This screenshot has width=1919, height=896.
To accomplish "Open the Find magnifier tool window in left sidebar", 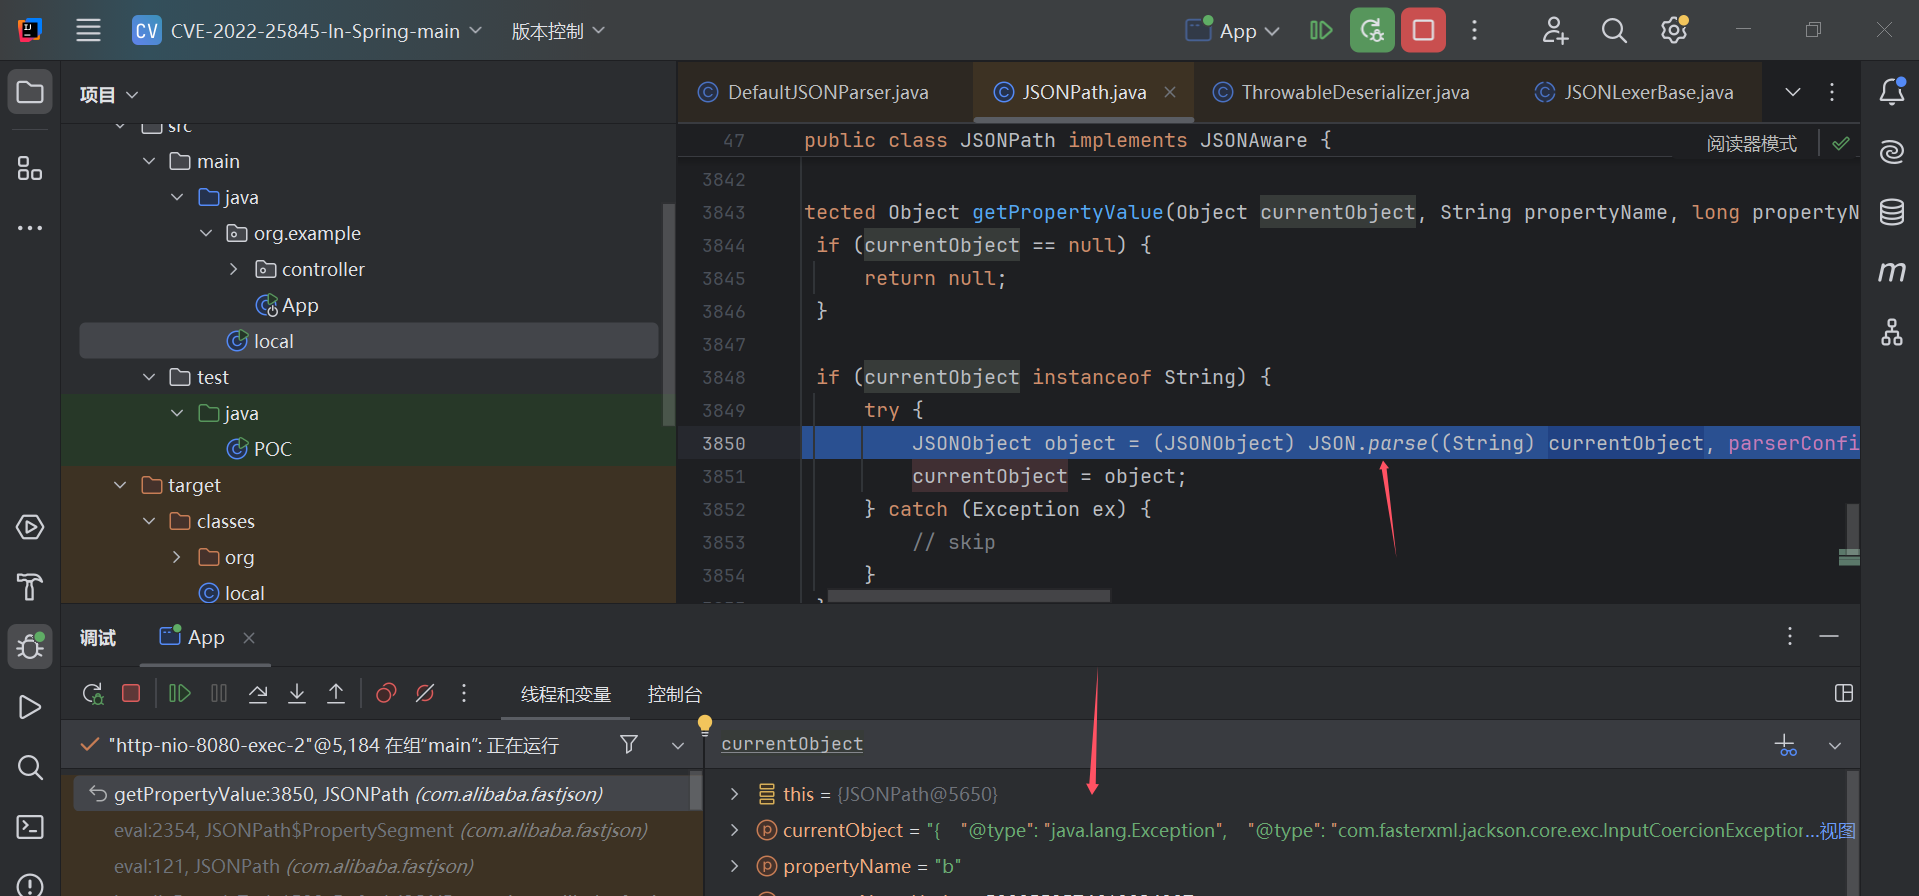I will pyautogui.click(x=30, y=767).
